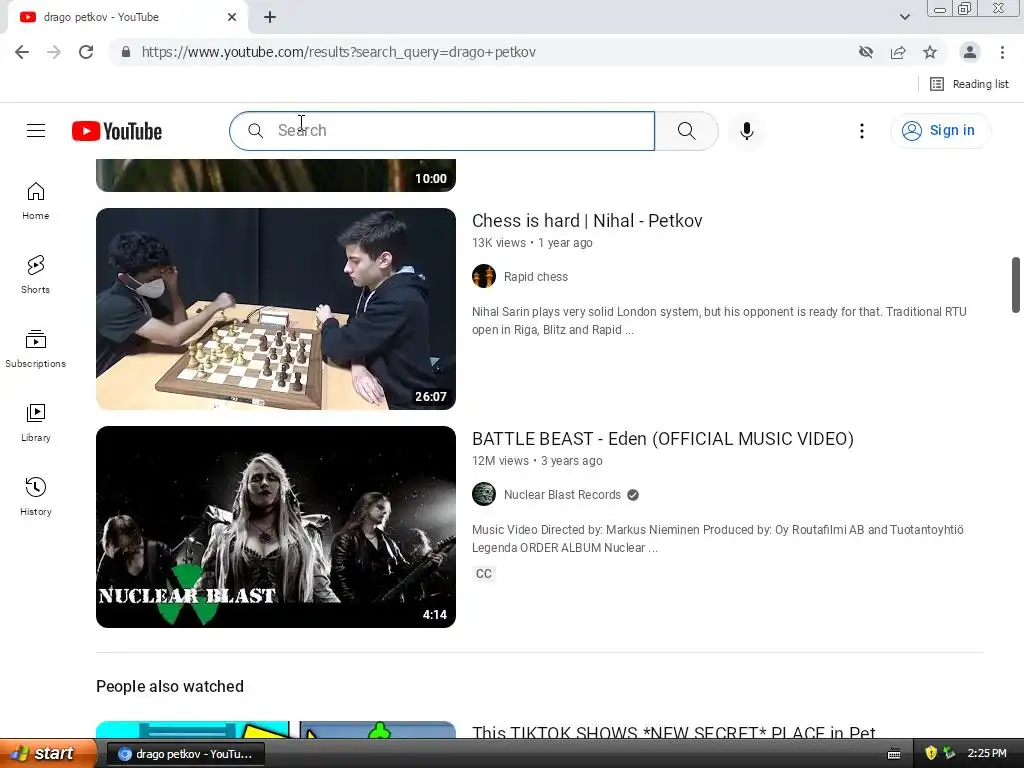The width and height of the screenshot is (1024, 768).
Task: Open Library in the sidebar
Action: click(x=35, y=423)
